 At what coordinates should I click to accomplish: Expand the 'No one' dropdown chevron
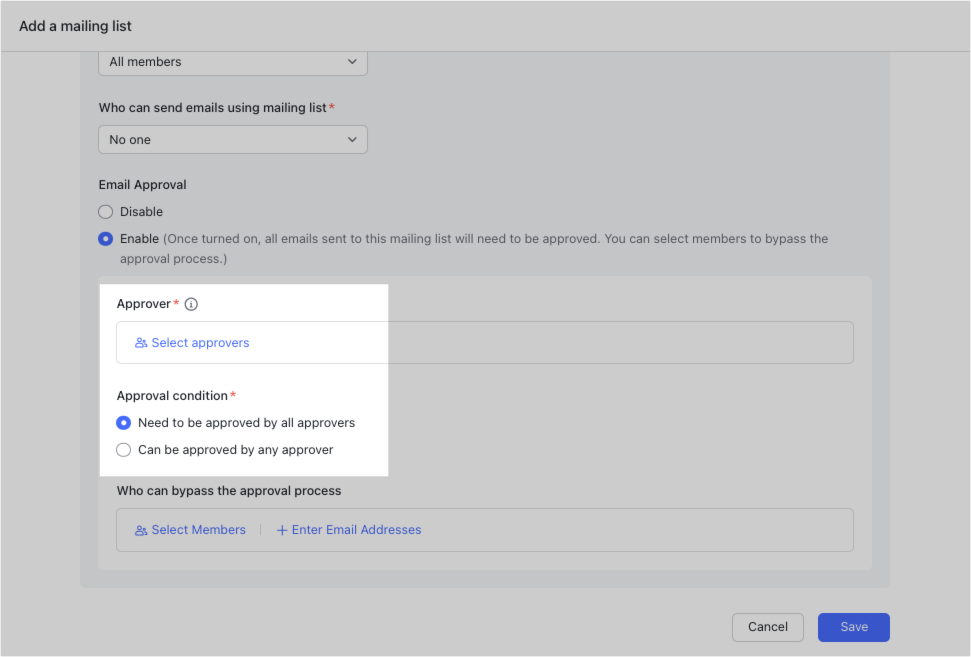pyautogui.click(x=352, y=139)
